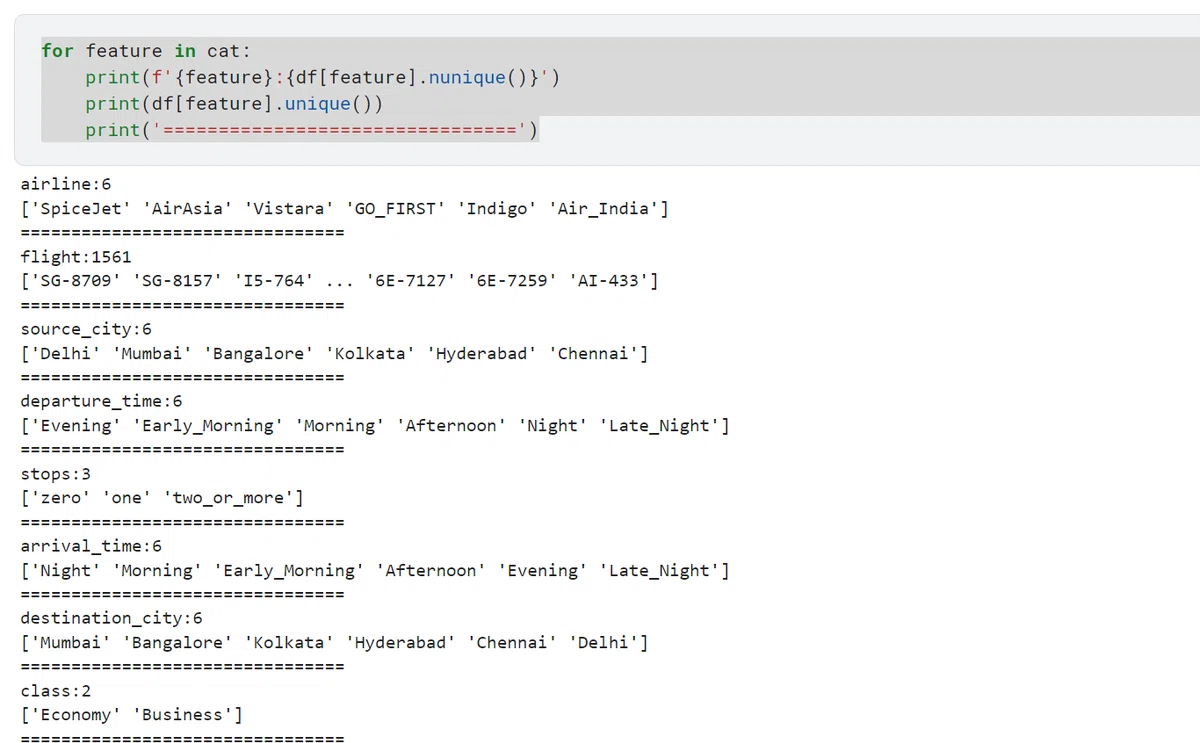
Task: Click the 'flight:1561' output line
Action: coord(76,257)
